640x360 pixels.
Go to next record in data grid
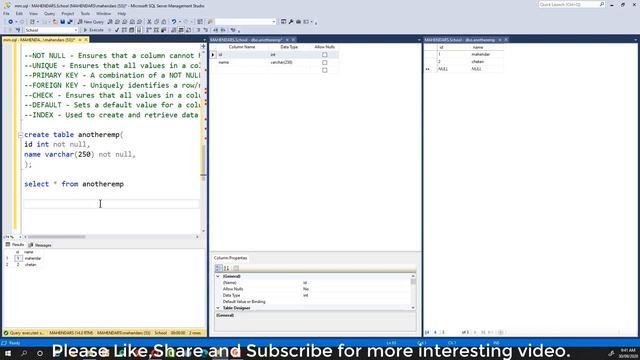click(475, 332)
